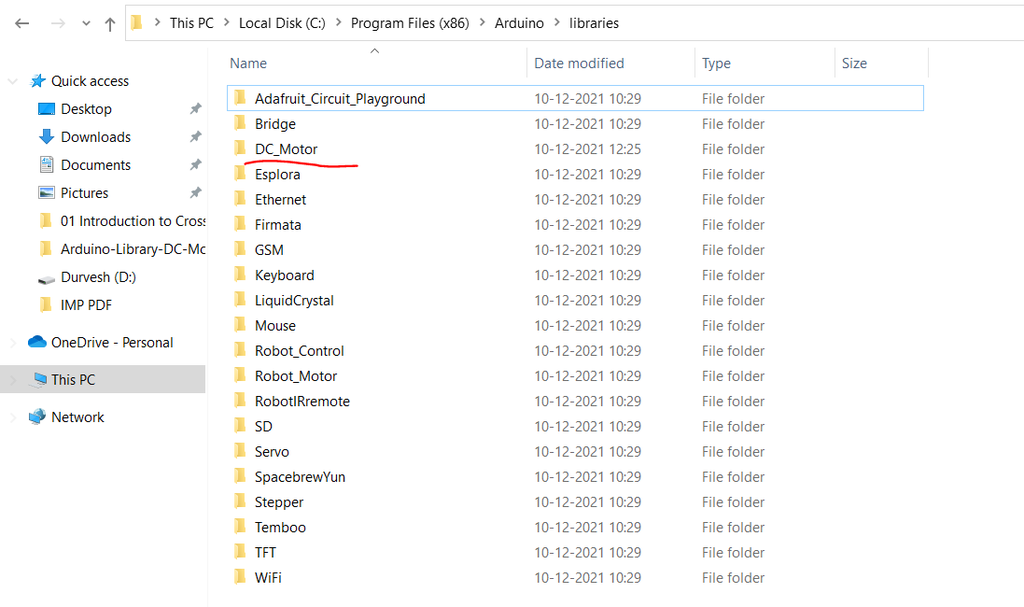Select OneDrive - Personal in sidebar
The width and height of the screenshot is (1024, 607).
(x=112, y=343)
